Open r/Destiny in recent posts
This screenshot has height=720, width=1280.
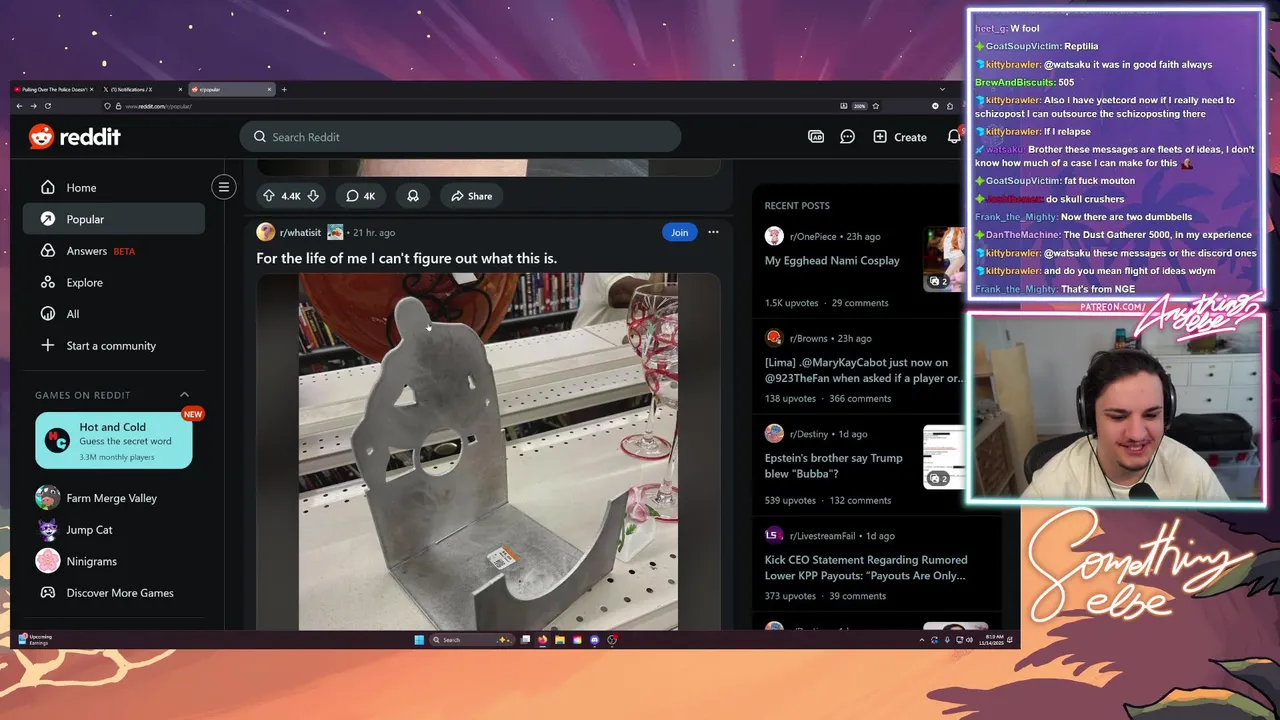click(812, 434)
